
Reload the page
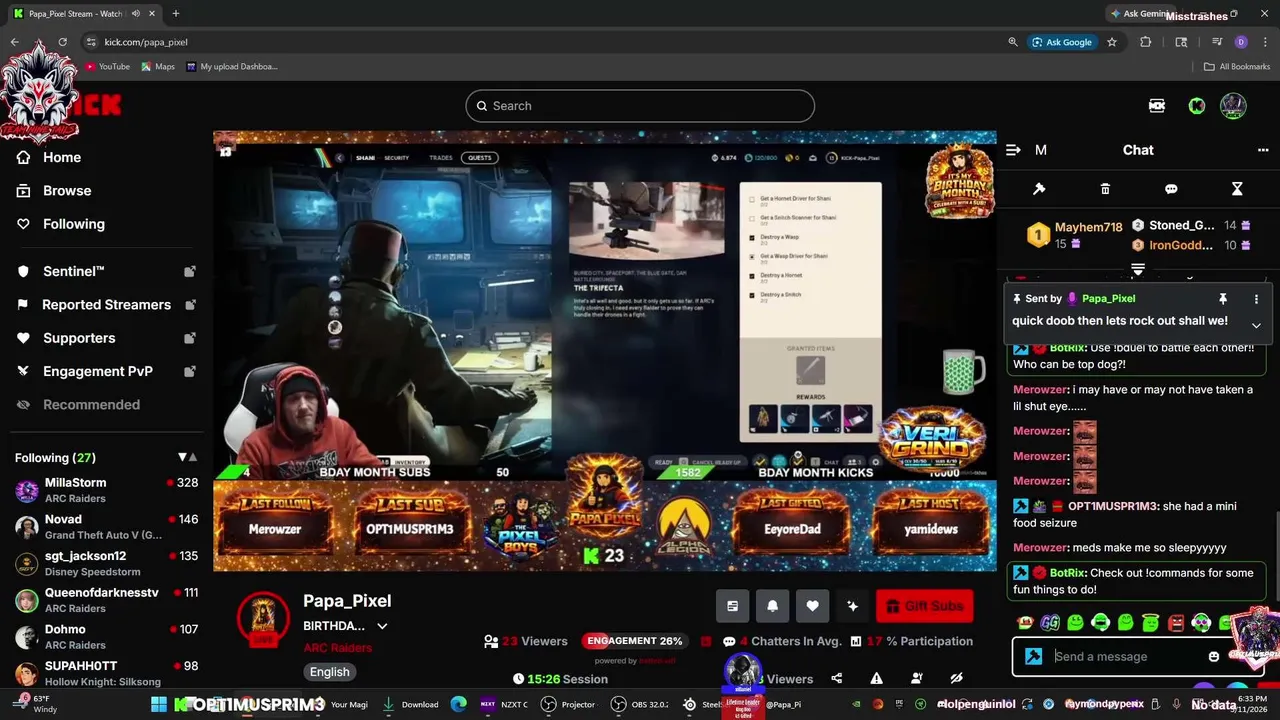pos(62,42)
